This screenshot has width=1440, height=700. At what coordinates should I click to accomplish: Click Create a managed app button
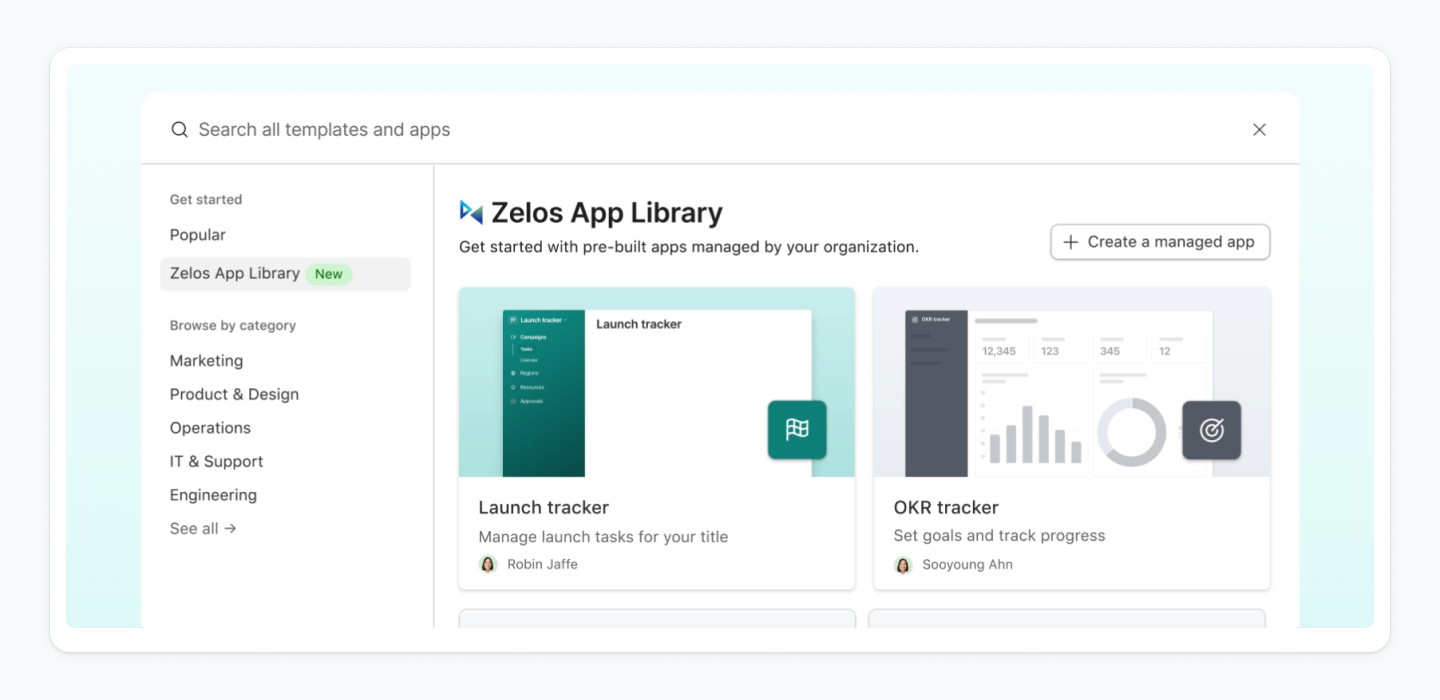coord(1160,242)
